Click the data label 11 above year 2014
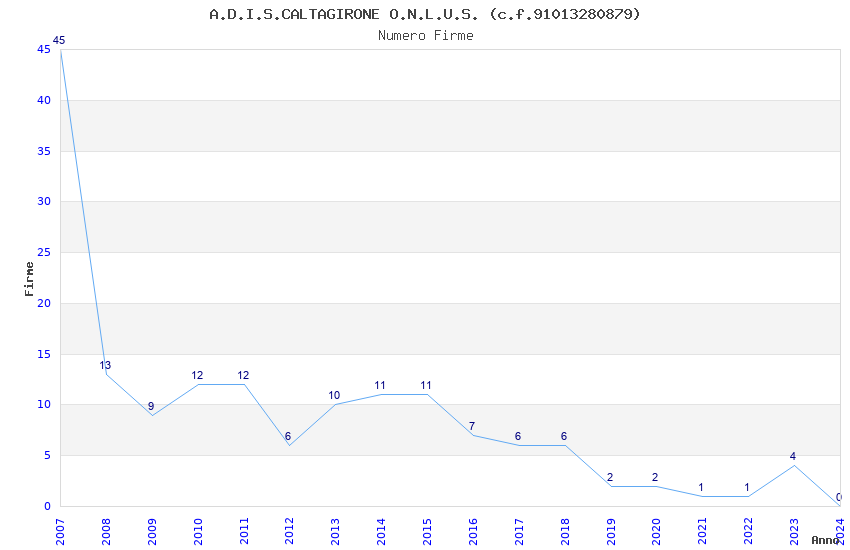The width and height of the screenshot is (850, 550). (380, 385)
